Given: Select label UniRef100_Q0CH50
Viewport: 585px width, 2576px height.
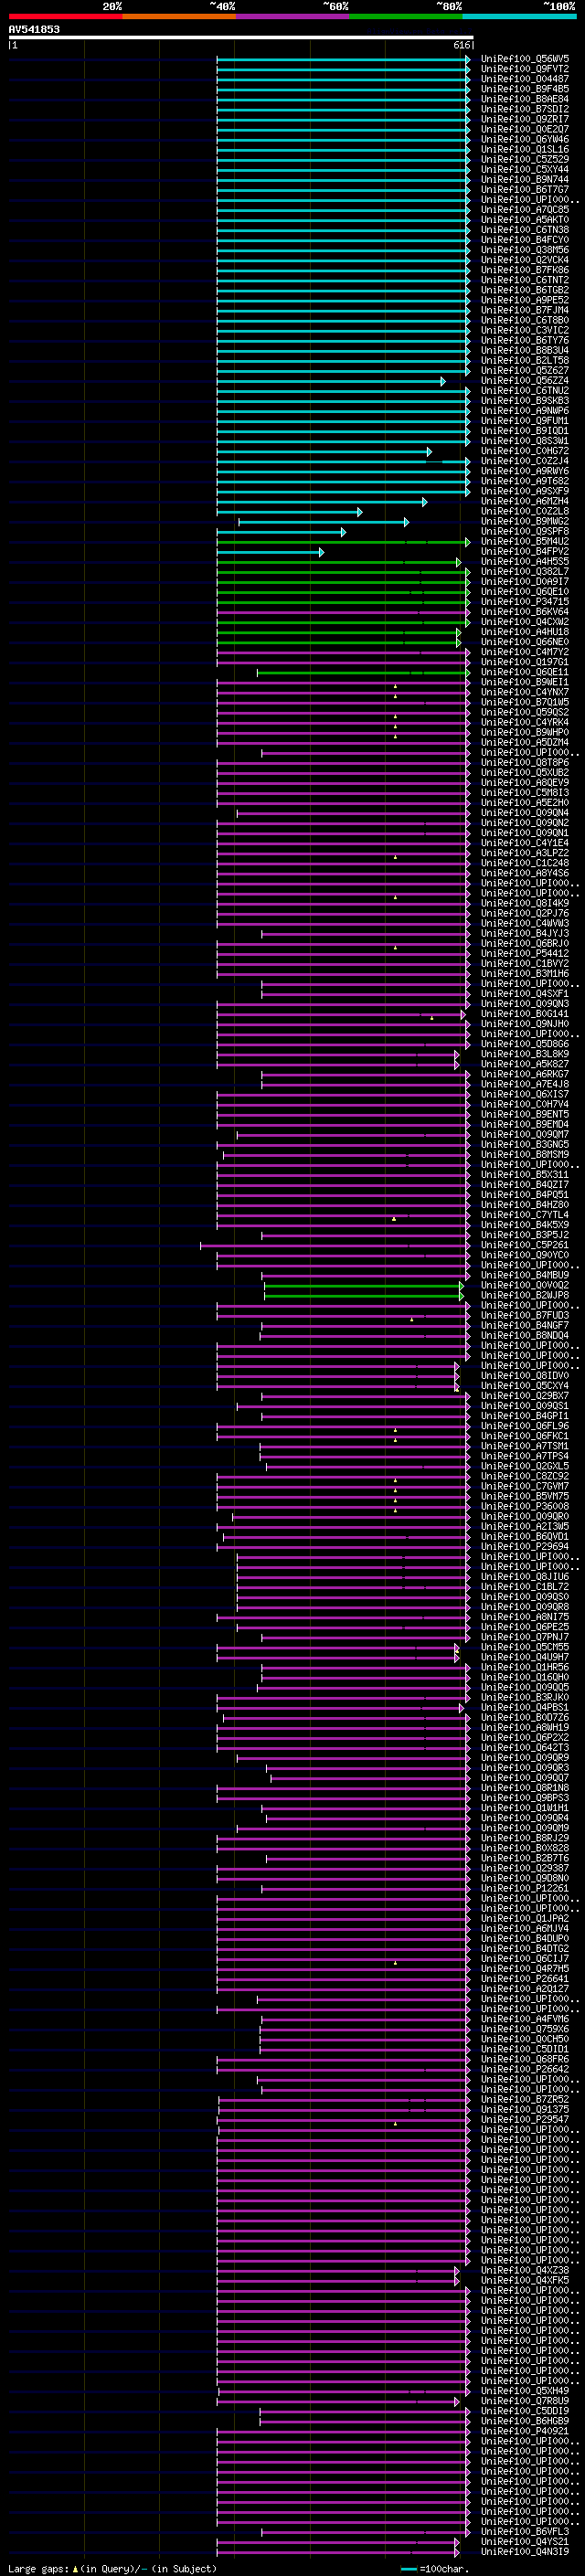Looking at the screenshot, I should (x=525, y=2039).
